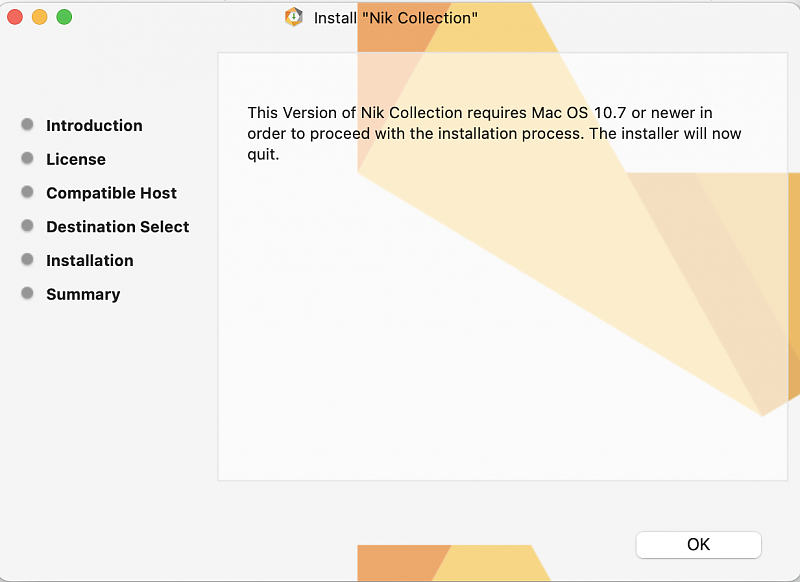The width and height of the screenshot is (800, 582).
Task: Click the bullet dot beside Compatible Host
Action: (x=27, y=193)
